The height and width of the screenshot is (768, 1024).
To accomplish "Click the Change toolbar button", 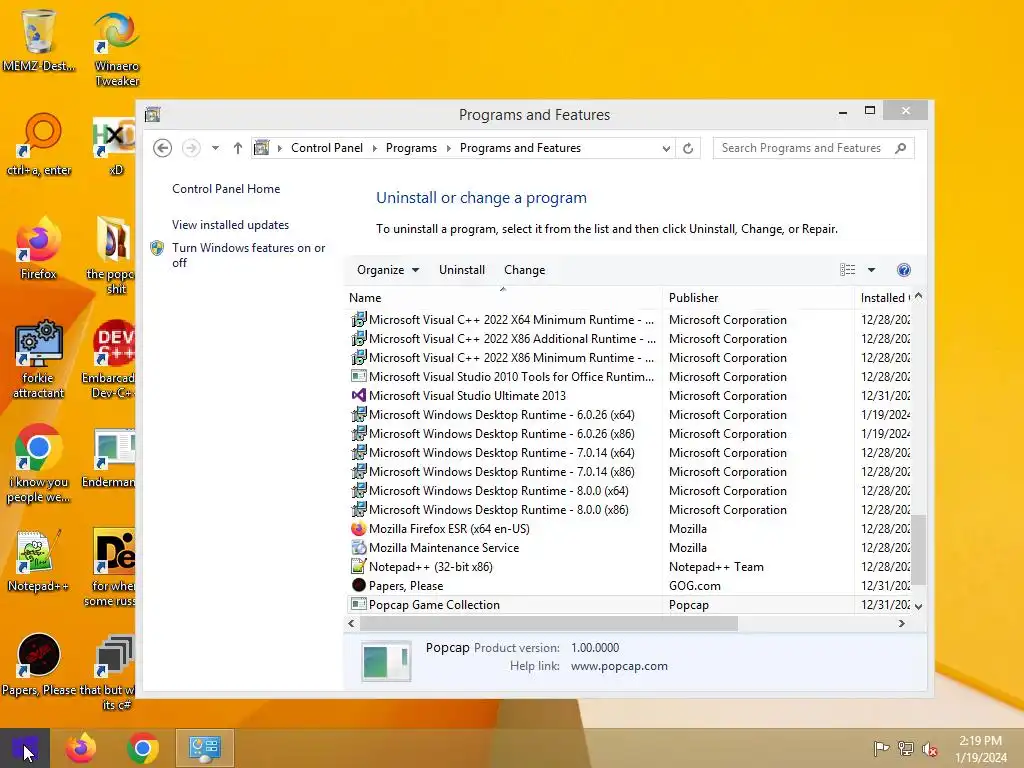I will coord(524,270).
